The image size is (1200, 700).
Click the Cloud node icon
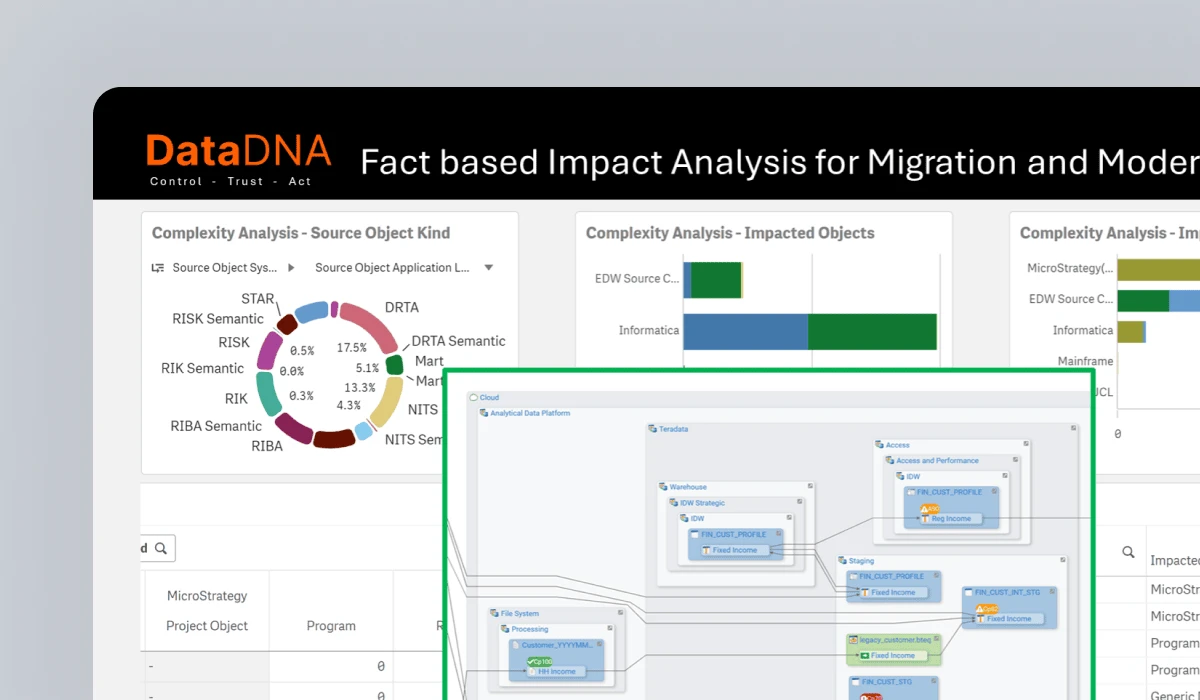[474, 398]
